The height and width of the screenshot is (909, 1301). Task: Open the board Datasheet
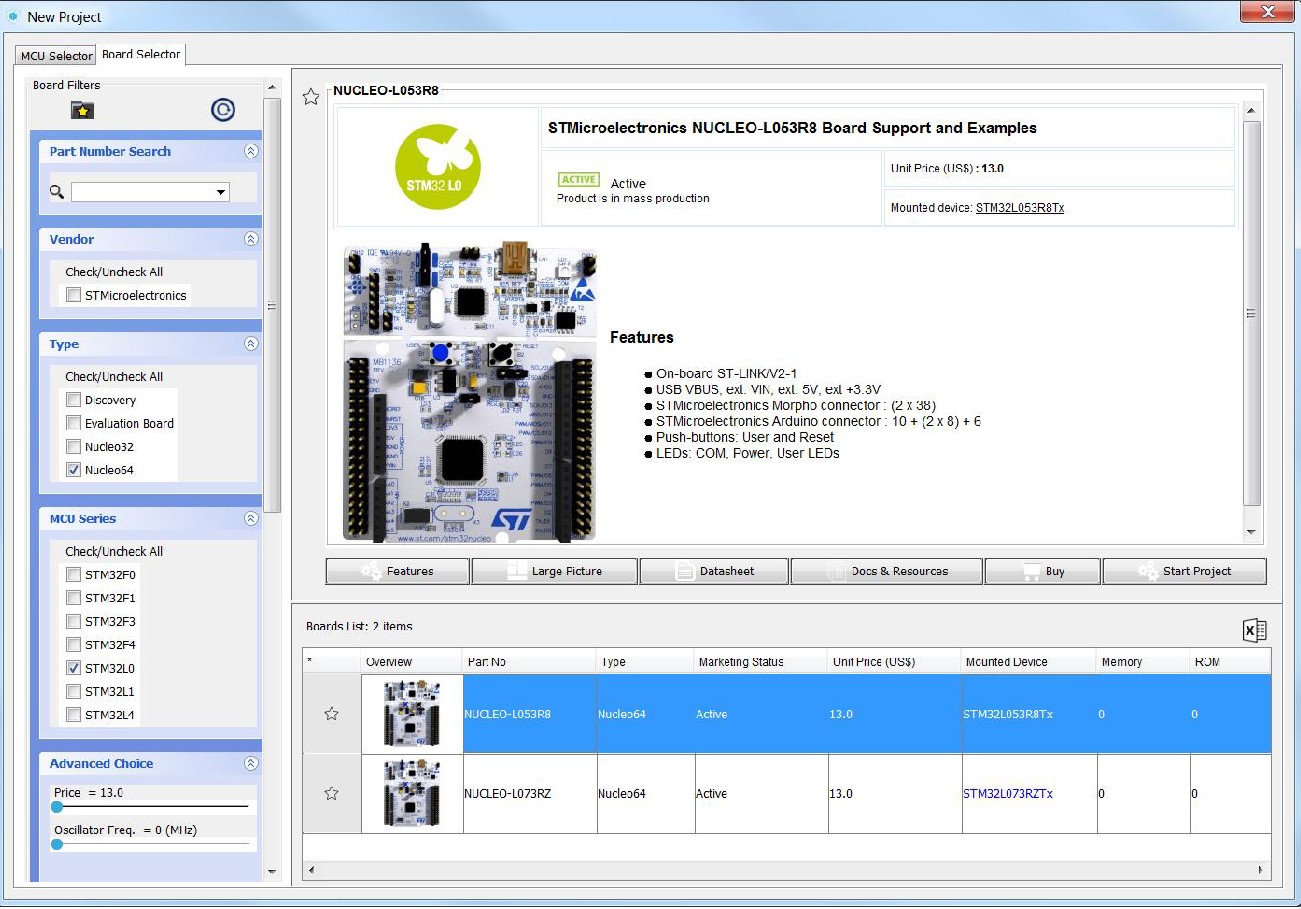pos(714,571)
